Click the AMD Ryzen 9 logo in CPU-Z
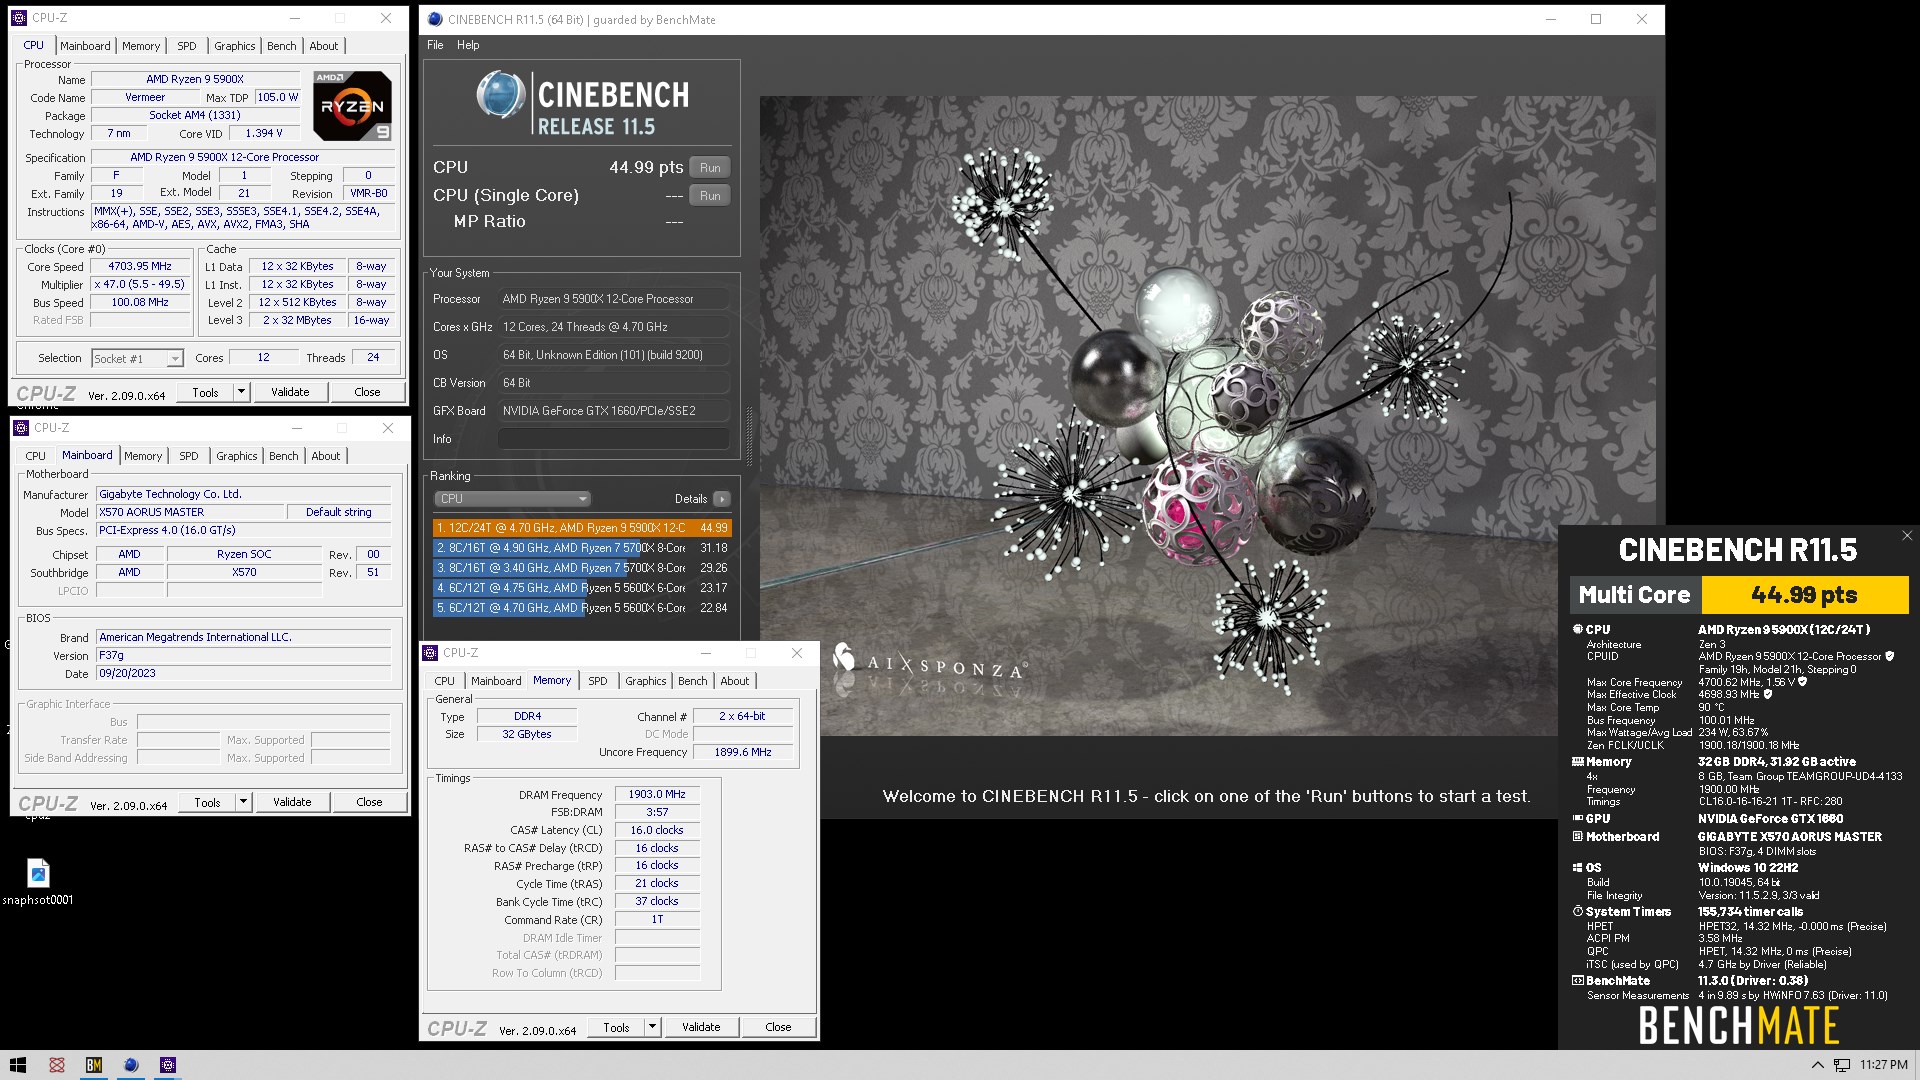 coord(352,105)
